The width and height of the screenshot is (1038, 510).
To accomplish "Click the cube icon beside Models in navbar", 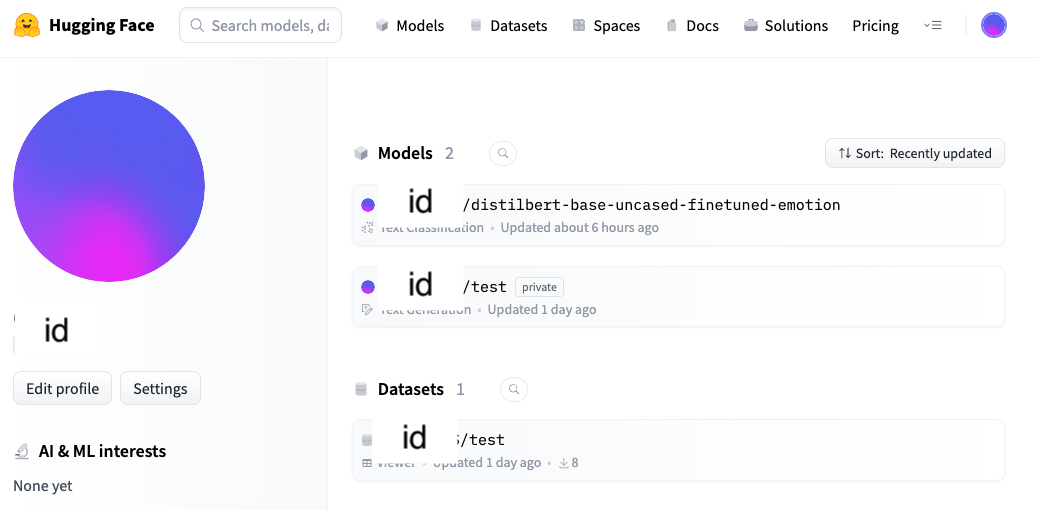I will point(381,26).
